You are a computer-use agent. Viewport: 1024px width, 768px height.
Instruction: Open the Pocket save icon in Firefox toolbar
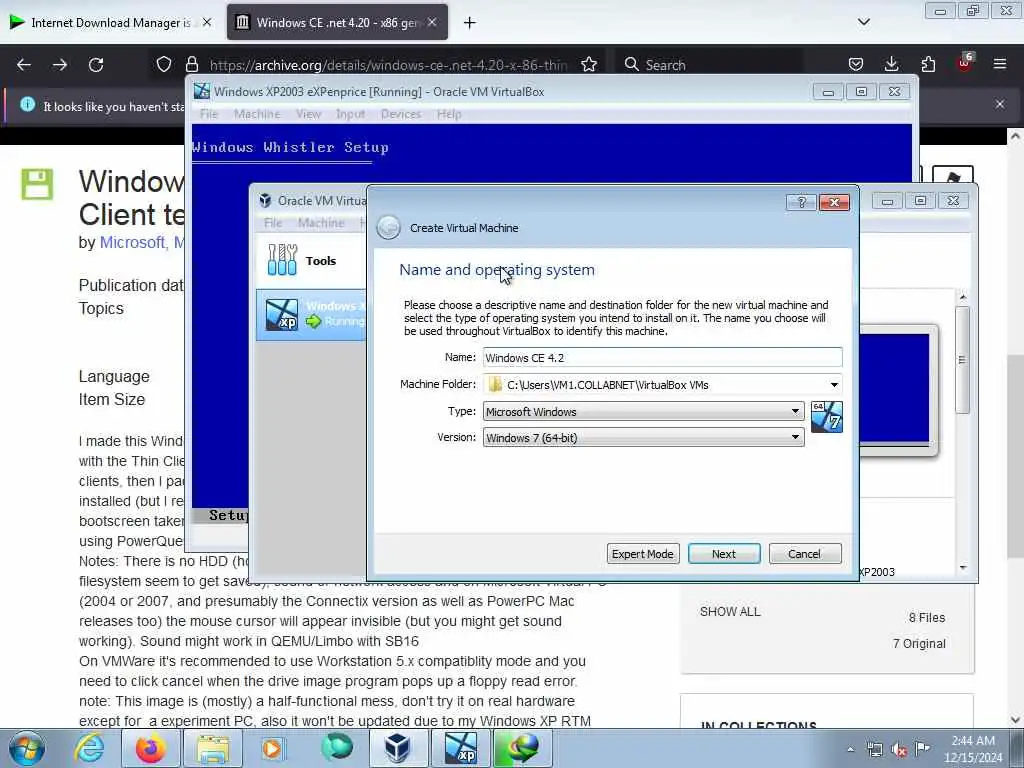pos(856,64)
